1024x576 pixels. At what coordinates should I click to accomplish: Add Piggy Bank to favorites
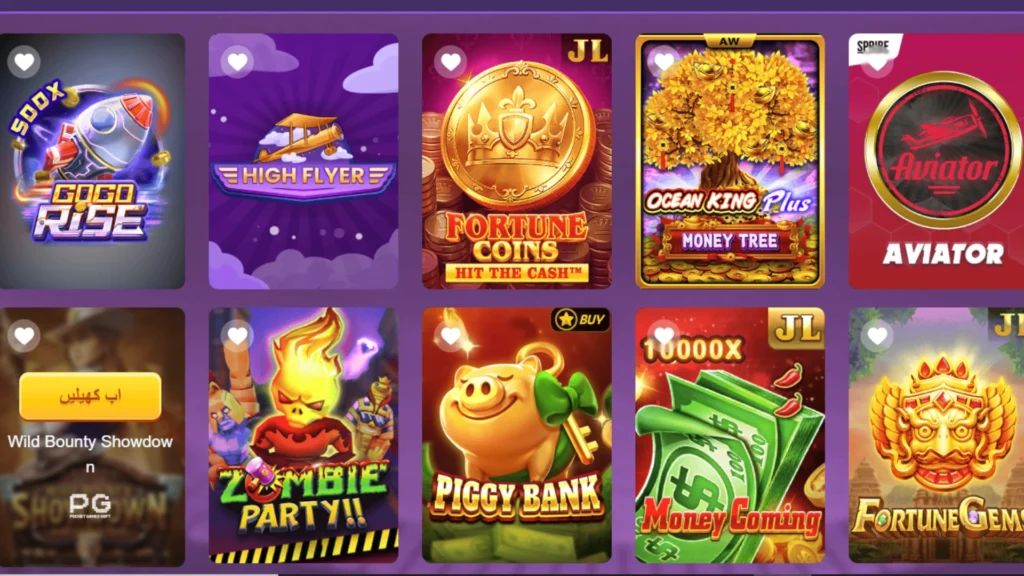tap(451, 336)
